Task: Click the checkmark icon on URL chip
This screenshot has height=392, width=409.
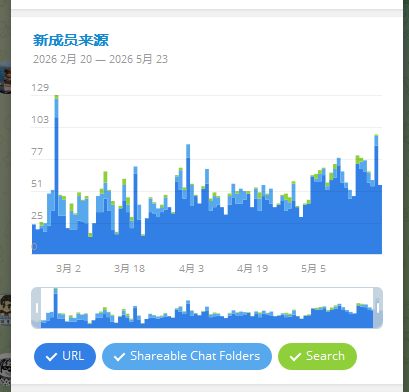Action: (x=51, y=357)
